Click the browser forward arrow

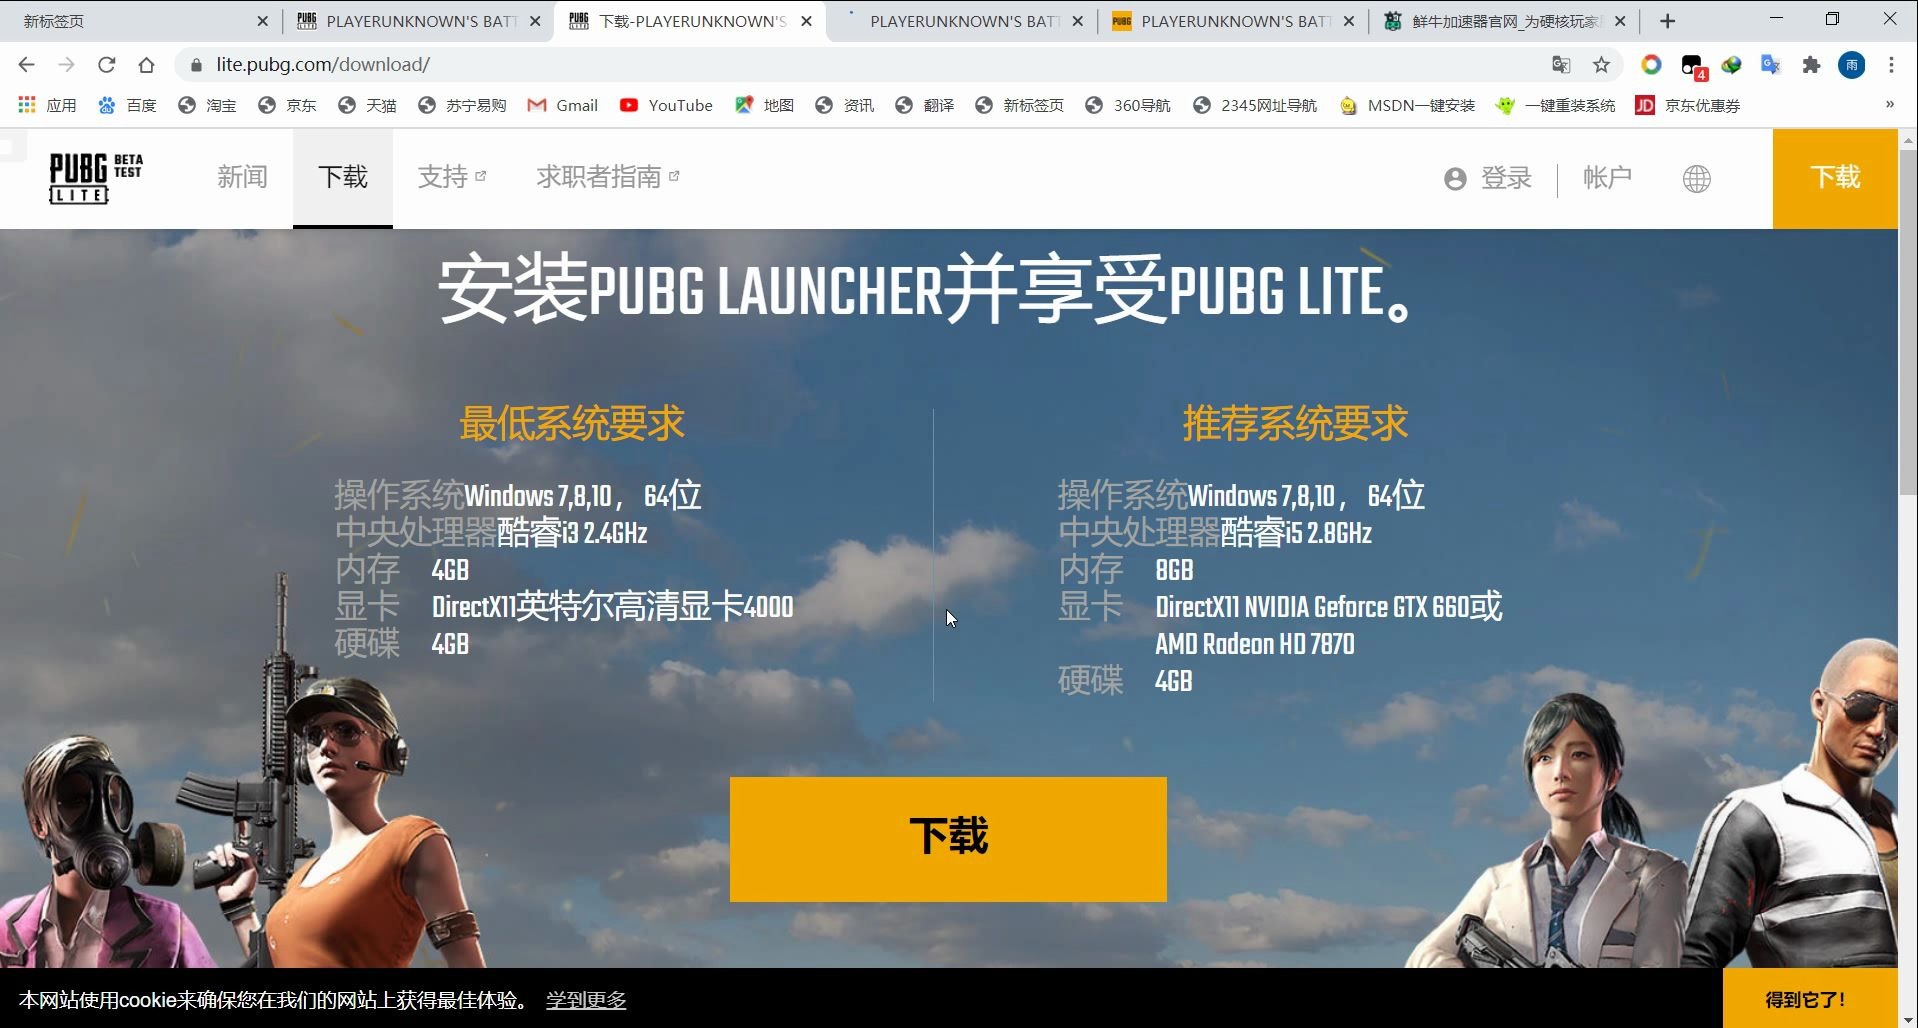tap(67, 65)
